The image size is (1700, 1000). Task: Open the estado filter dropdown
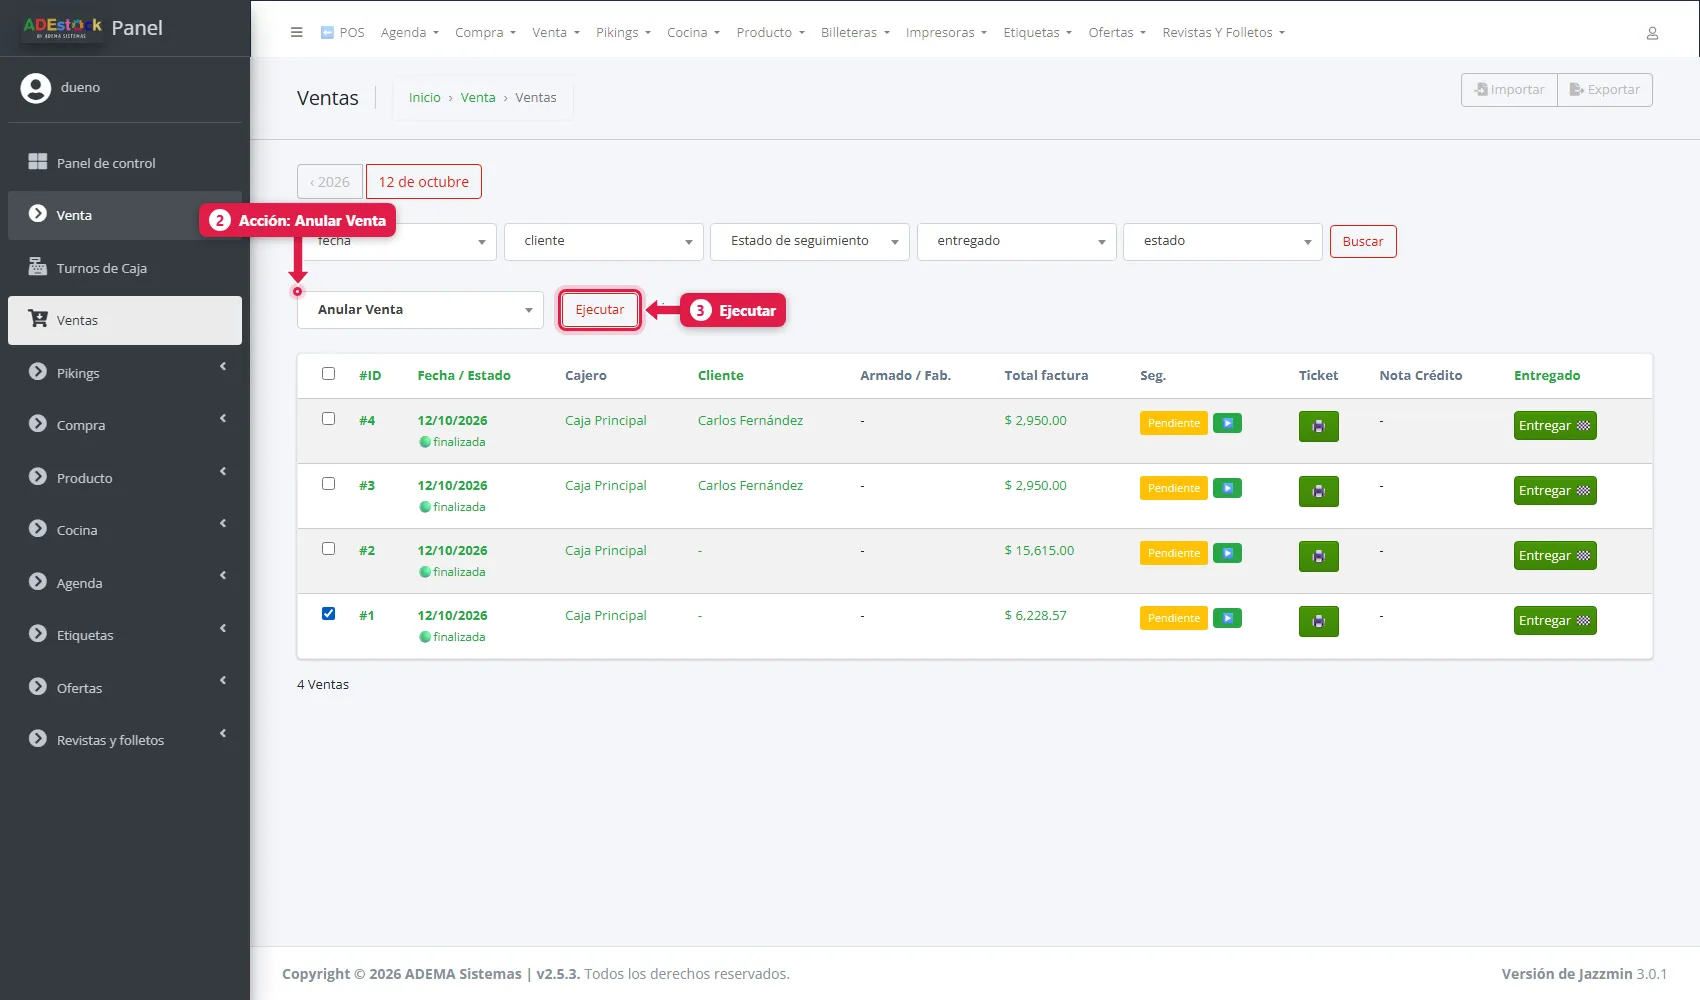coord(1222,241)
